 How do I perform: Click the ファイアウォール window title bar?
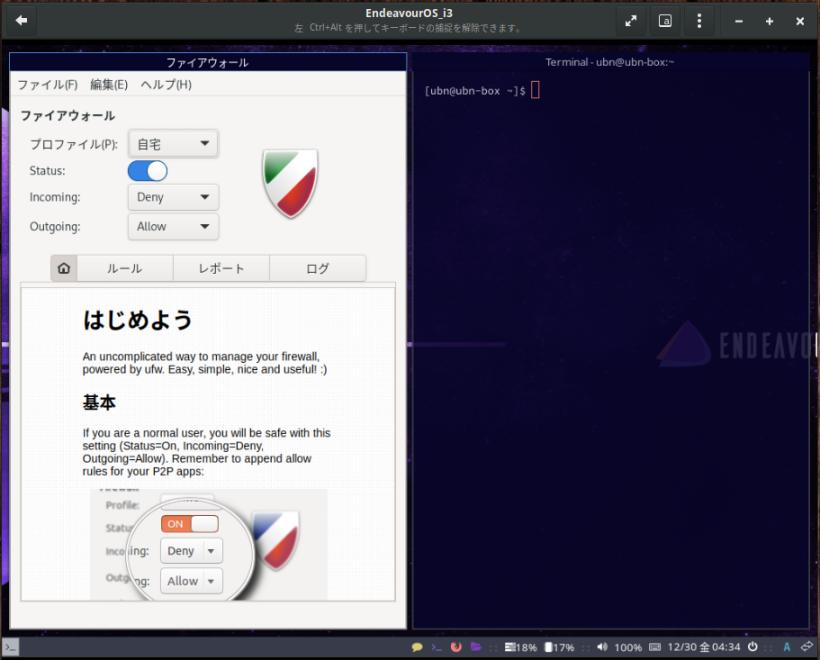[x=208, y=62]
